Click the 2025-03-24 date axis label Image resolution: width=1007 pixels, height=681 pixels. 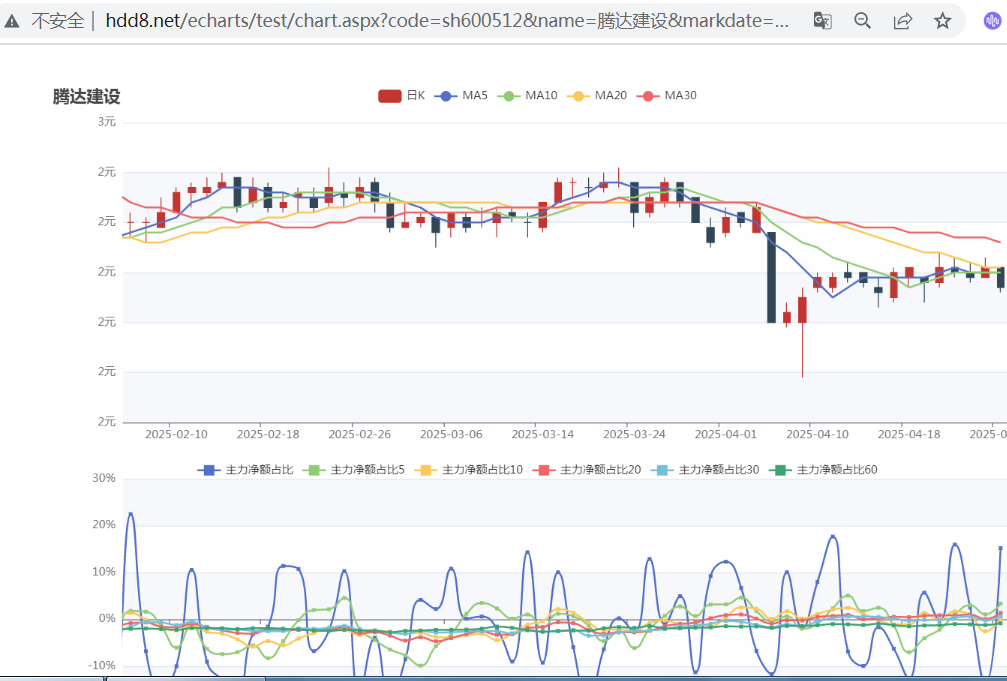coord(635,434)
